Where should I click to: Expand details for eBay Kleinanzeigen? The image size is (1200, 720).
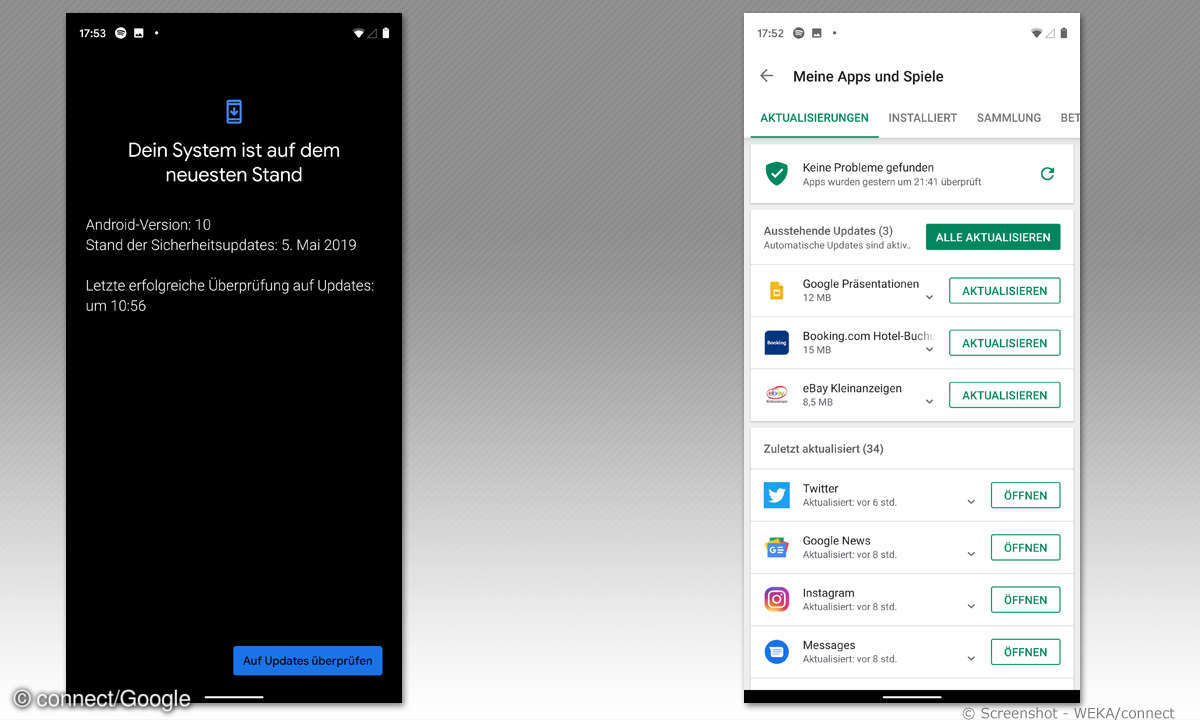(930, 401)
